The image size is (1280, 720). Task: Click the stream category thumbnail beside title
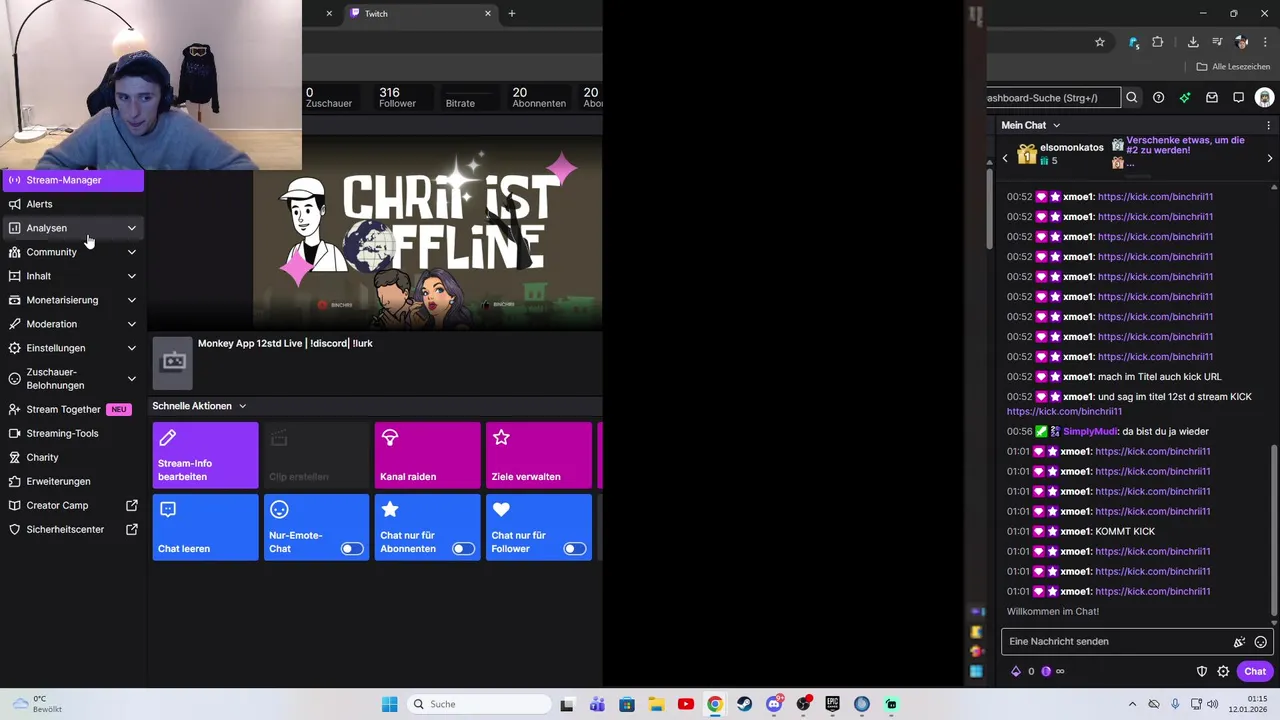click(x=172, y=363)
